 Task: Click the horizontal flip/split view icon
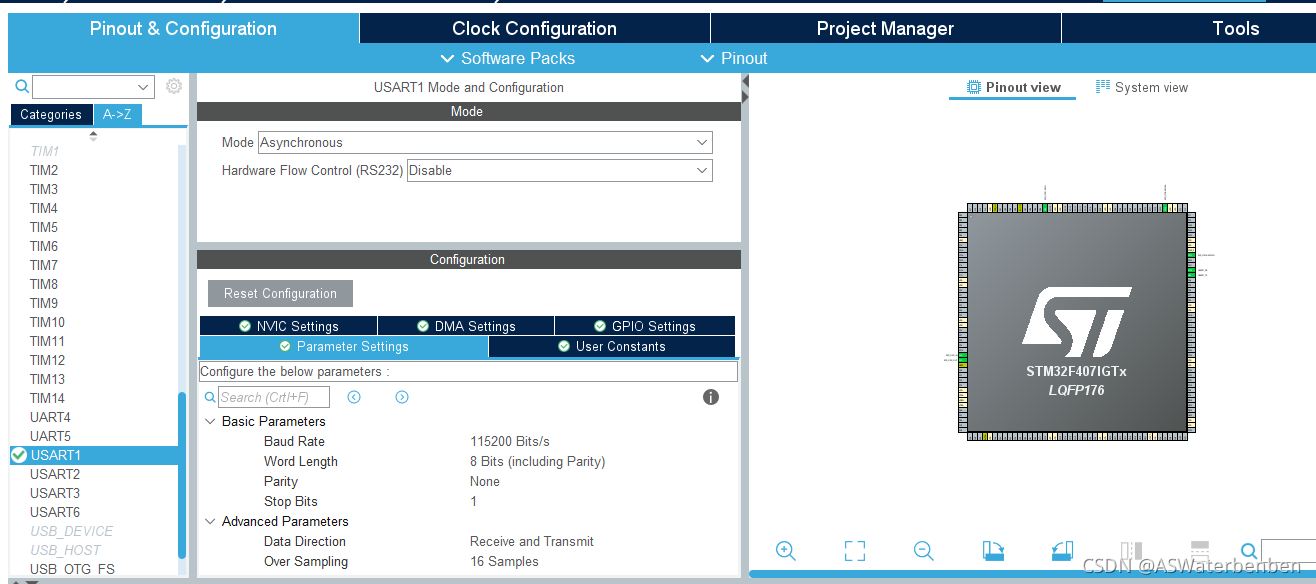pos(1200,550)
